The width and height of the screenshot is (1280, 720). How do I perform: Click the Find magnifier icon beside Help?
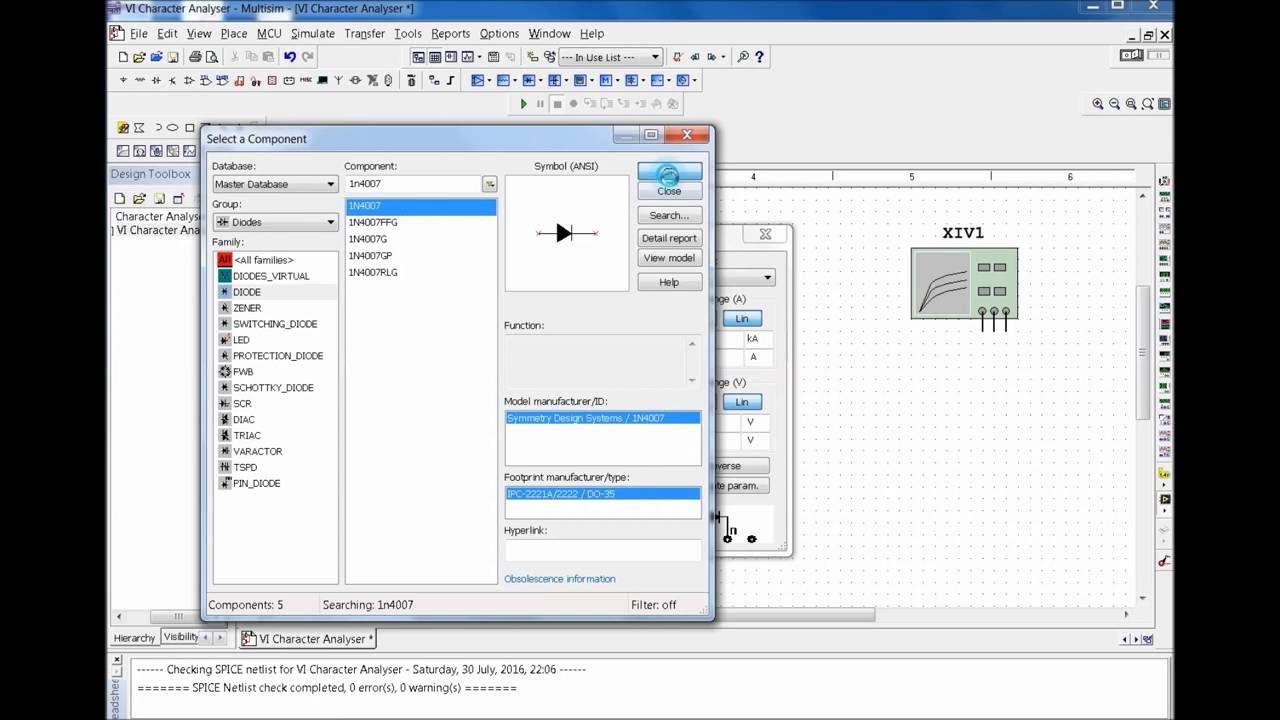click(743, 57)
